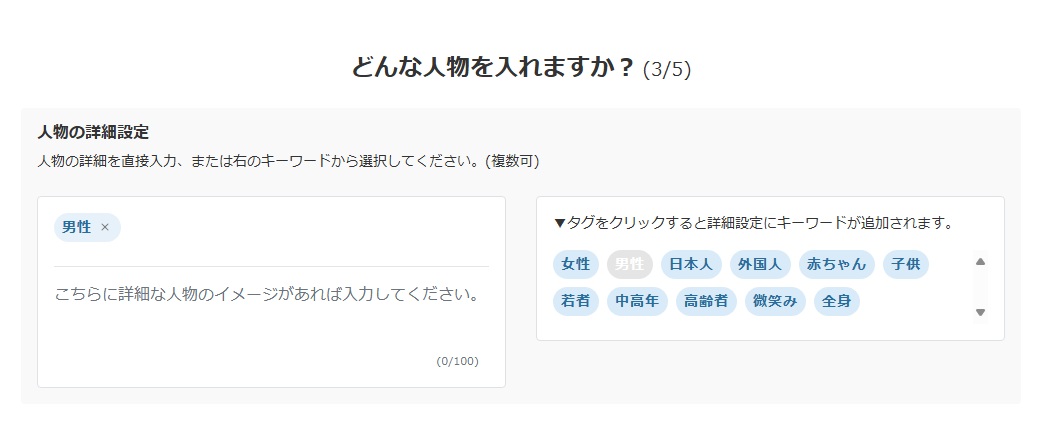Add the 微笑み tag
The height and width of the screenshot is (439, 1061).
pos(775,301)
